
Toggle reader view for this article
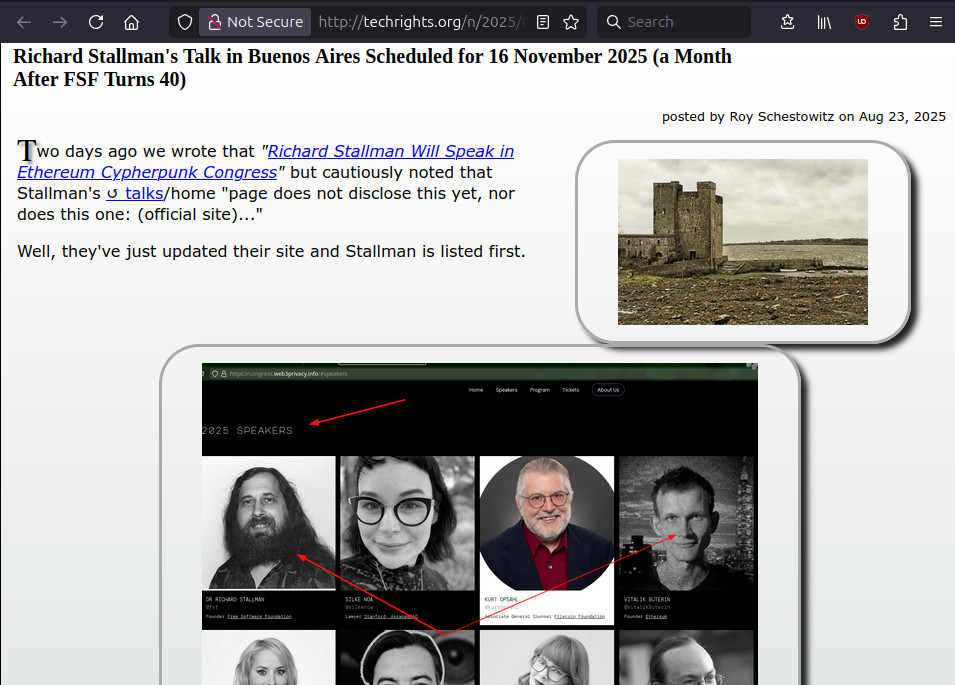pyautogui.click(x=543, y=23)
